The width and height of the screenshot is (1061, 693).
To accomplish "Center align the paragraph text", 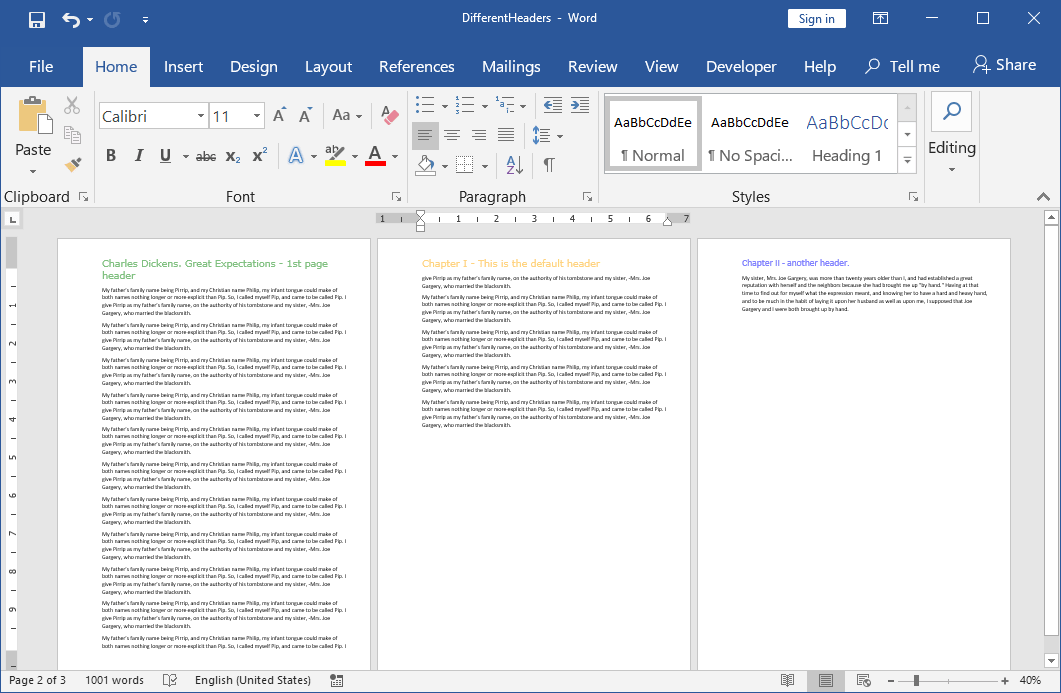I will 452,135.
